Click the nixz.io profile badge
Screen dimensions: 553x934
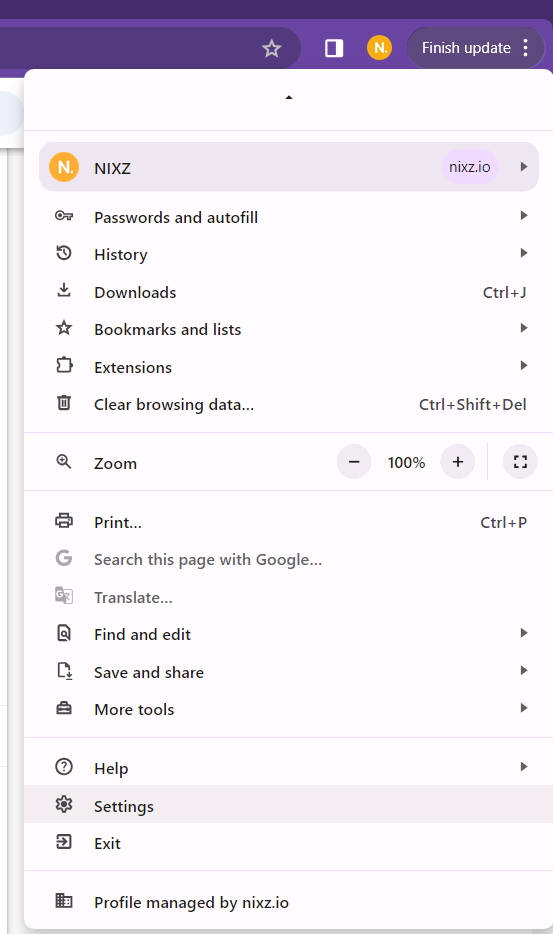coord(470,167)
